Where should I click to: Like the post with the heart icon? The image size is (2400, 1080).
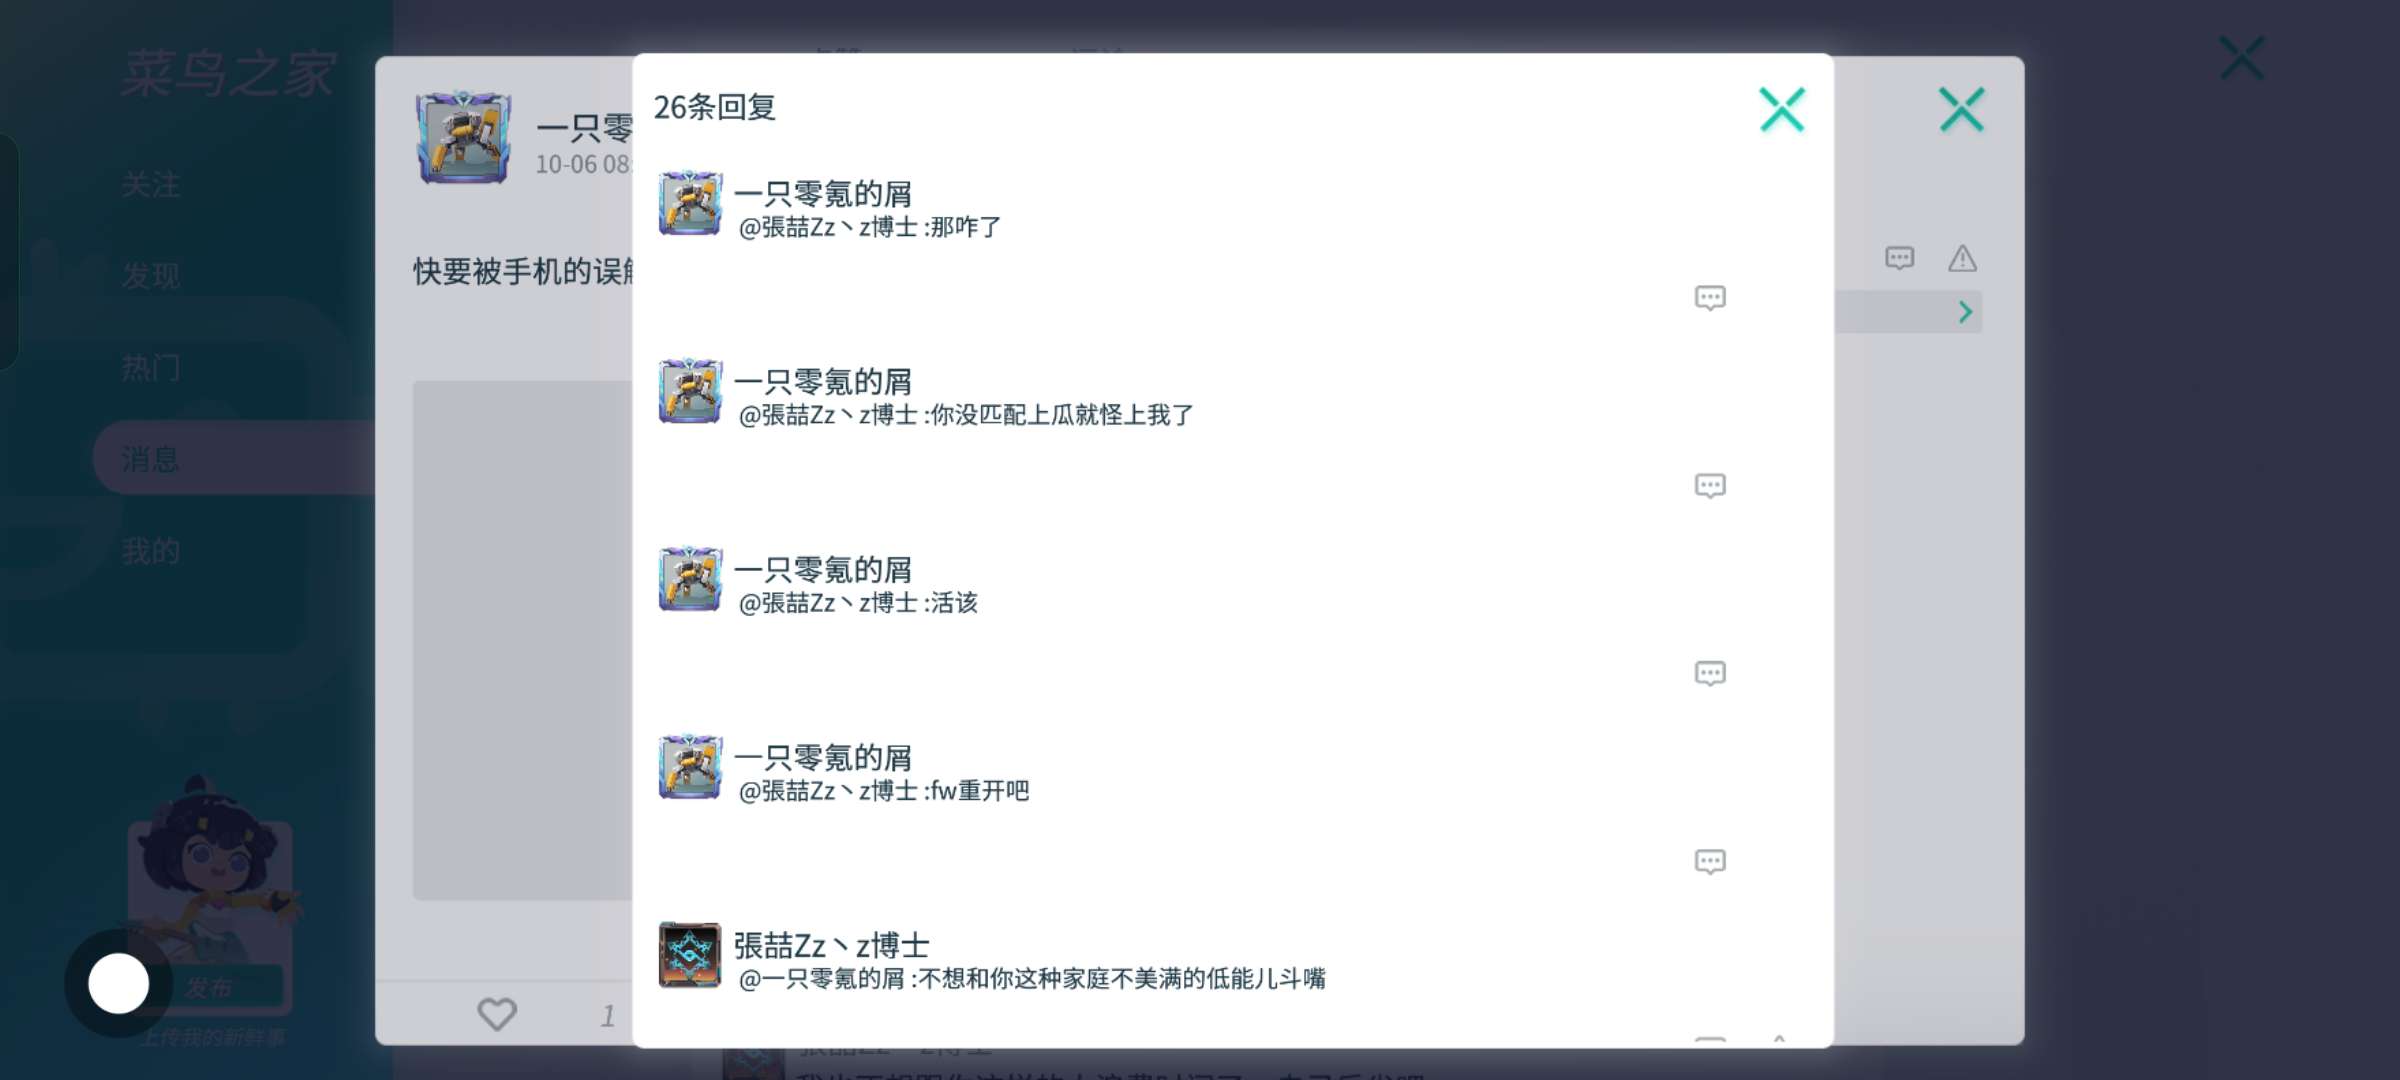(x=497, y=1014)
